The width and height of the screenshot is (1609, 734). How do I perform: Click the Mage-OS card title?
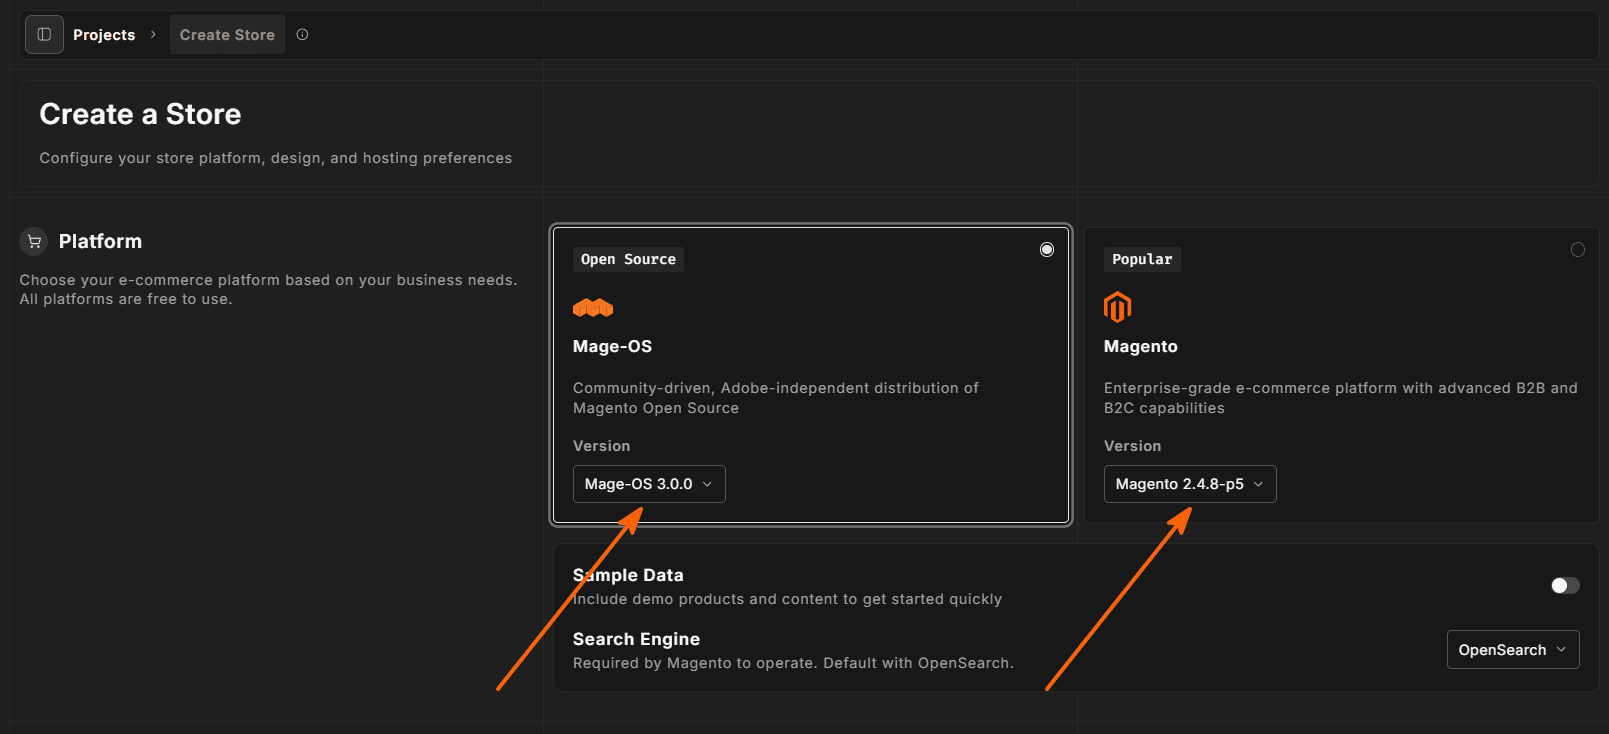[x=612, y=346]
